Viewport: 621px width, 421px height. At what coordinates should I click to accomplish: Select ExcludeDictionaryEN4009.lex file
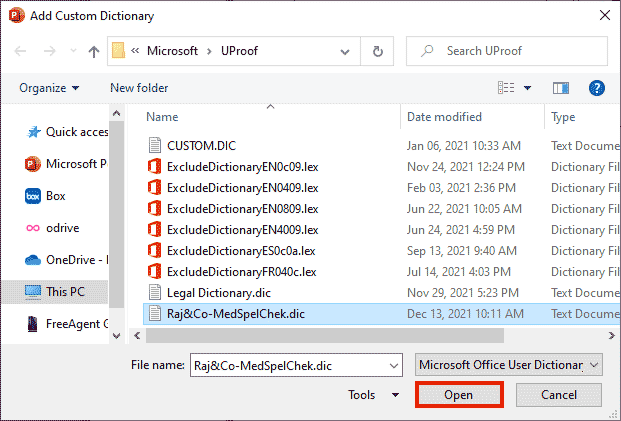click(242, 230)
